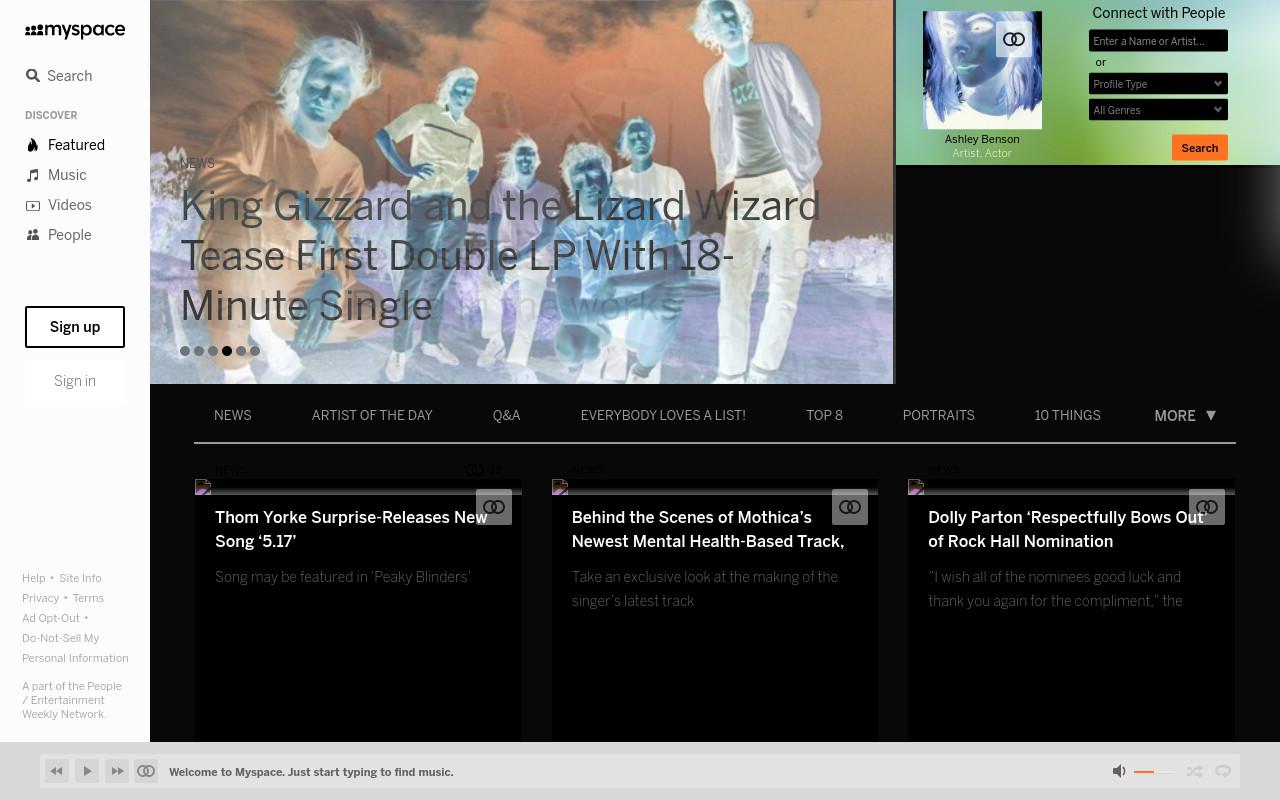Switch to the NEWS tab

[x=233, y=416]
